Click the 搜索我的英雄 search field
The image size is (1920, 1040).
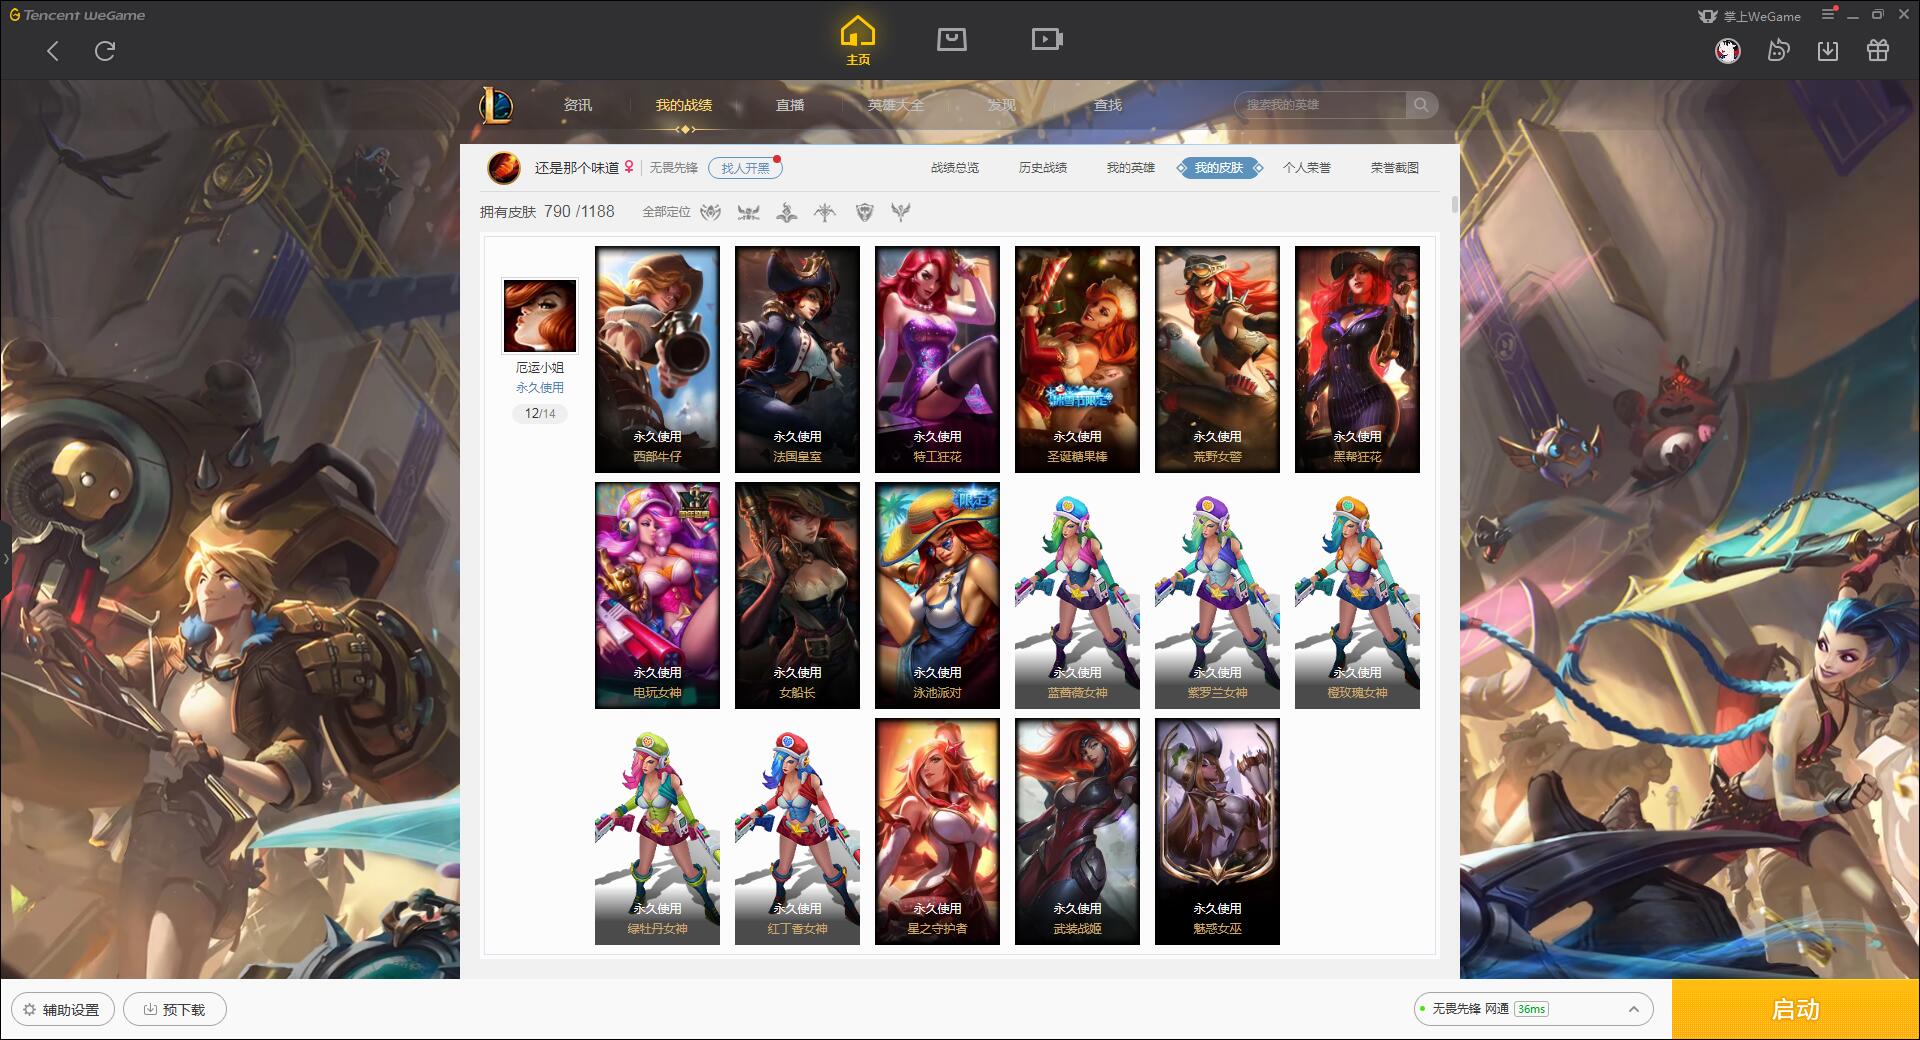(x=1321, y=105)
